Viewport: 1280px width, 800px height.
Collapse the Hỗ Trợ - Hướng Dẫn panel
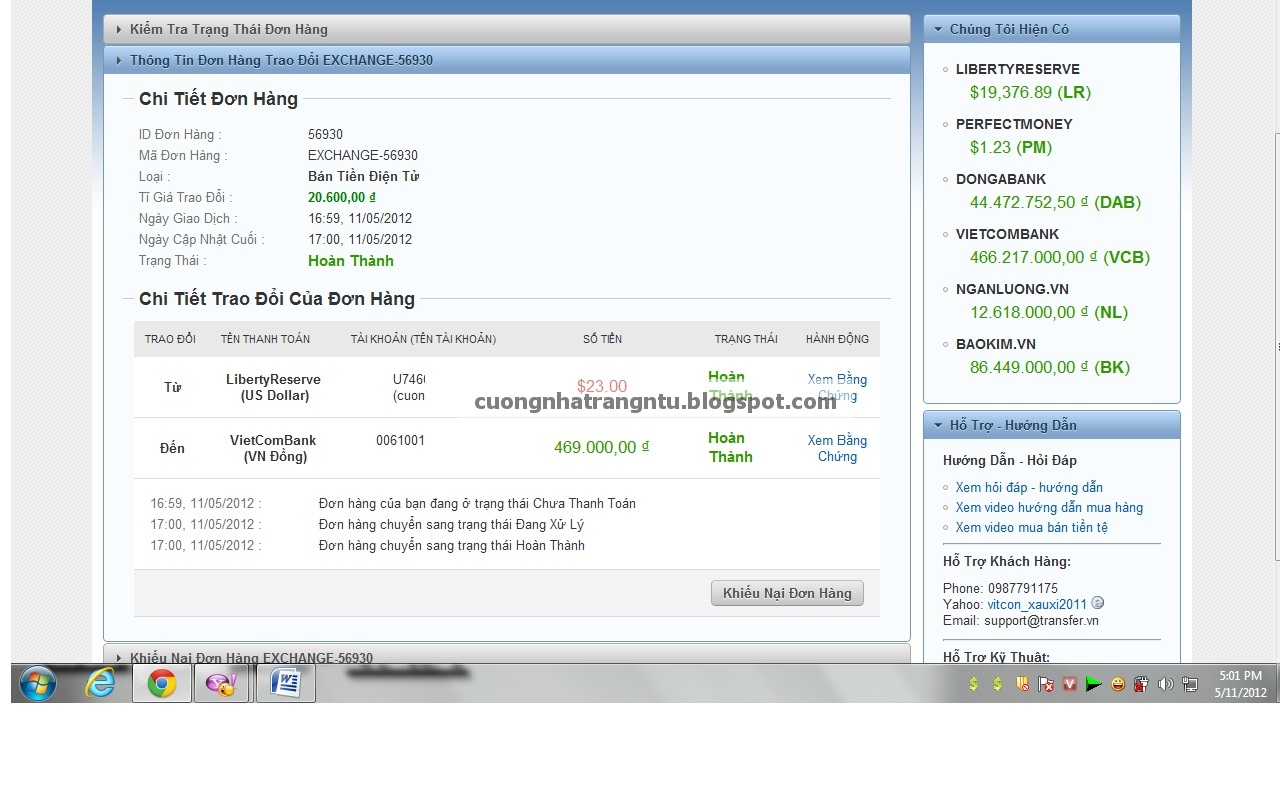pyautogui.click(x=1052, y=425)
